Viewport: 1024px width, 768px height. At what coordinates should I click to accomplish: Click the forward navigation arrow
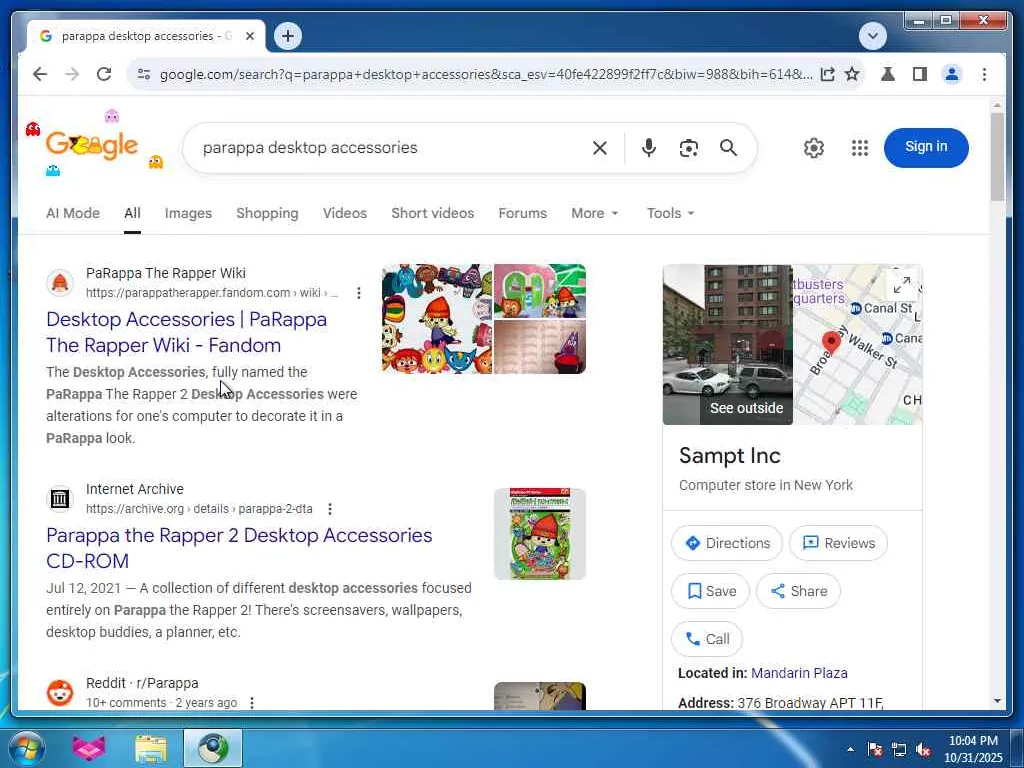point(72,74)
